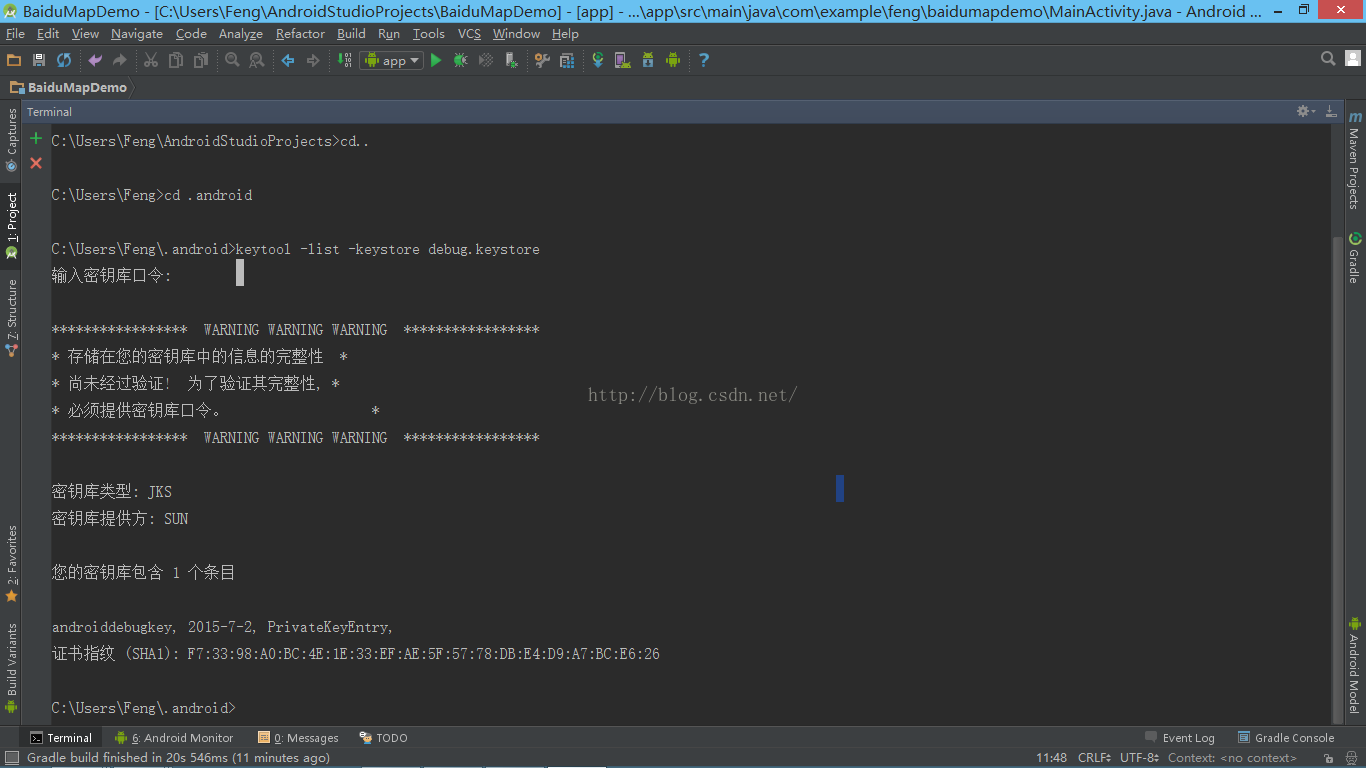Screen dimensions: 1366x768
Task: Close terminal session with red X
Action: coord(36,163)
